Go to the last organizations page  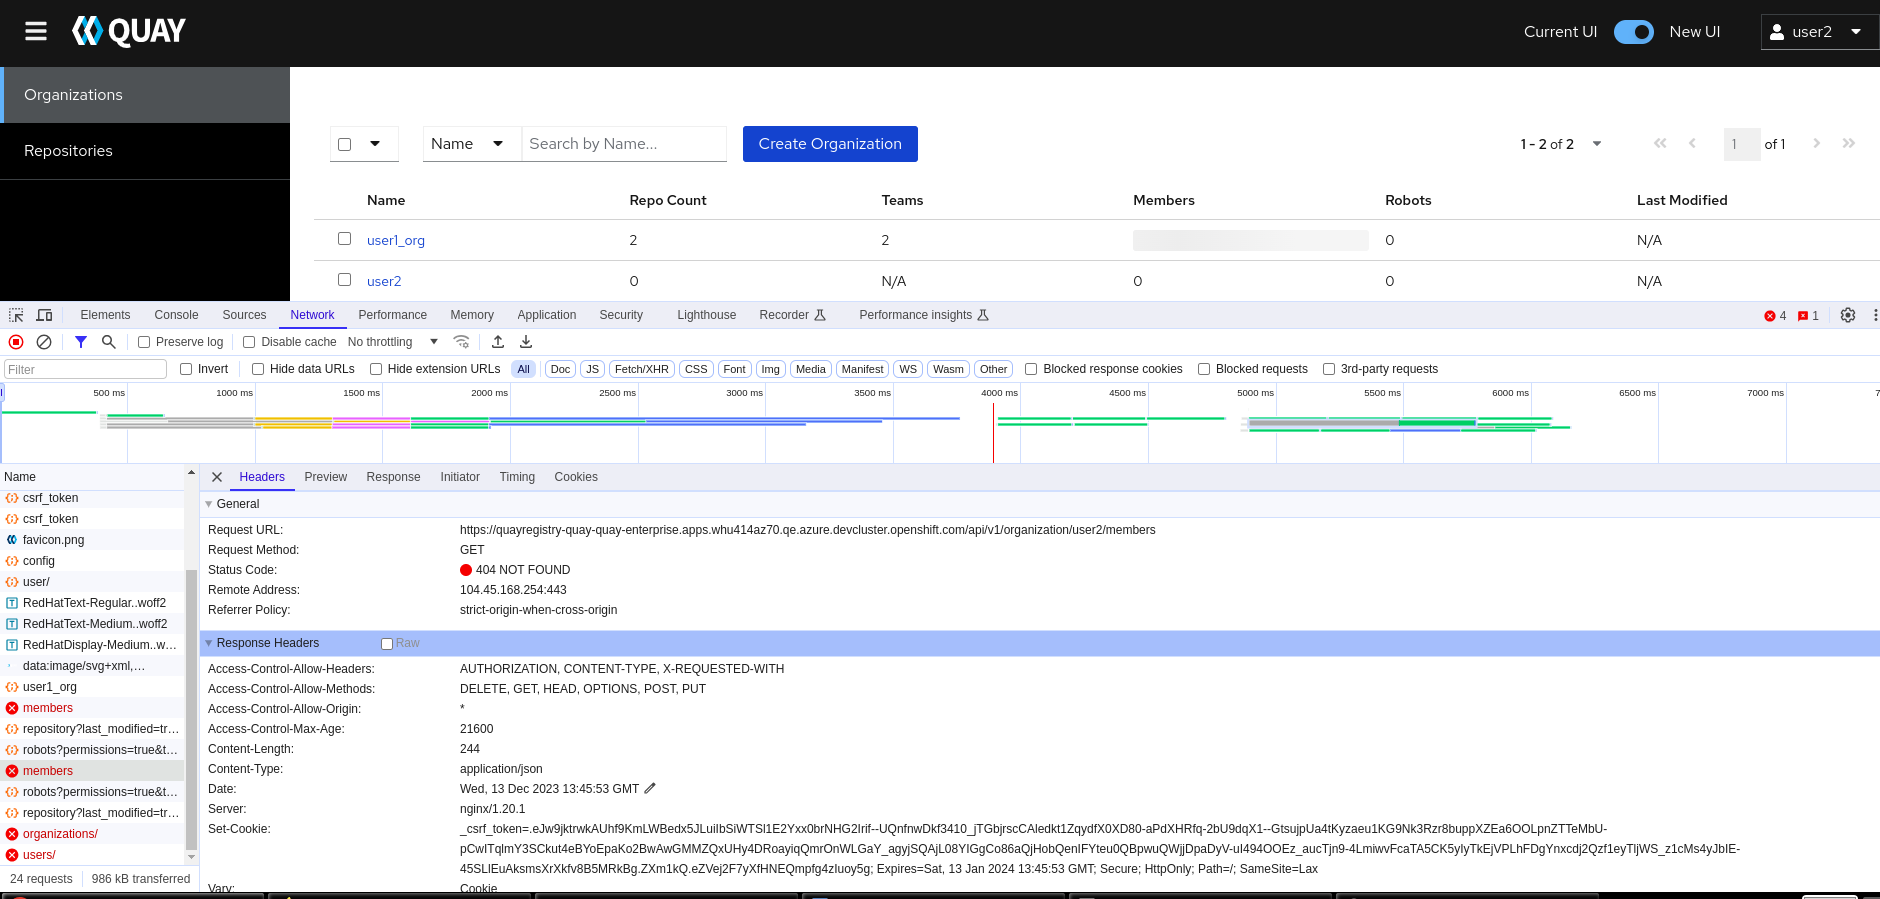point(1849,144)
